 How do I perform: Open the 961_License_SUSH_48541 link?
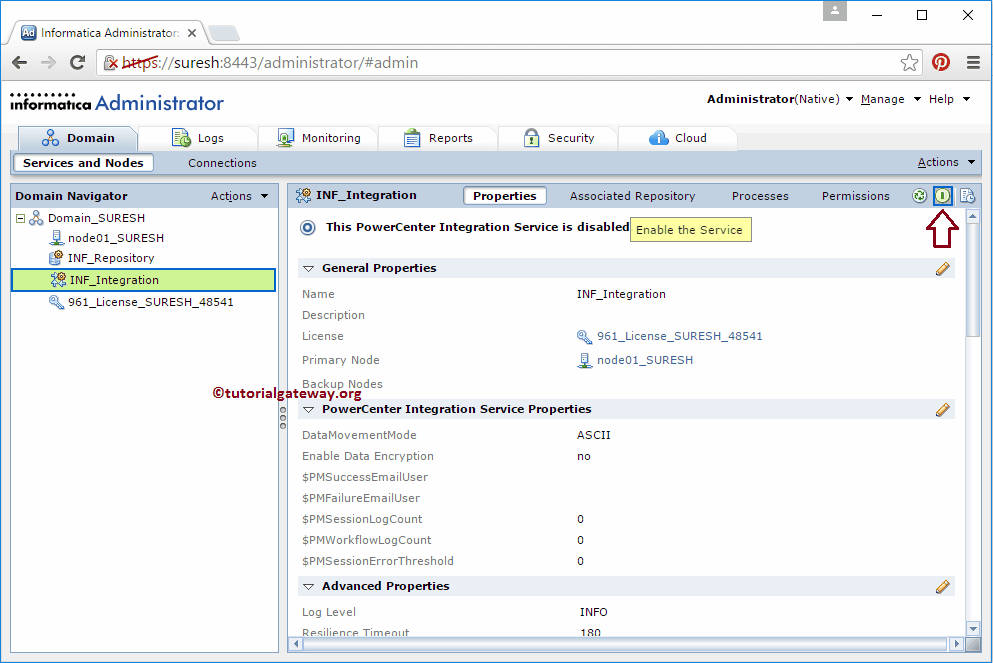[679, 337]
